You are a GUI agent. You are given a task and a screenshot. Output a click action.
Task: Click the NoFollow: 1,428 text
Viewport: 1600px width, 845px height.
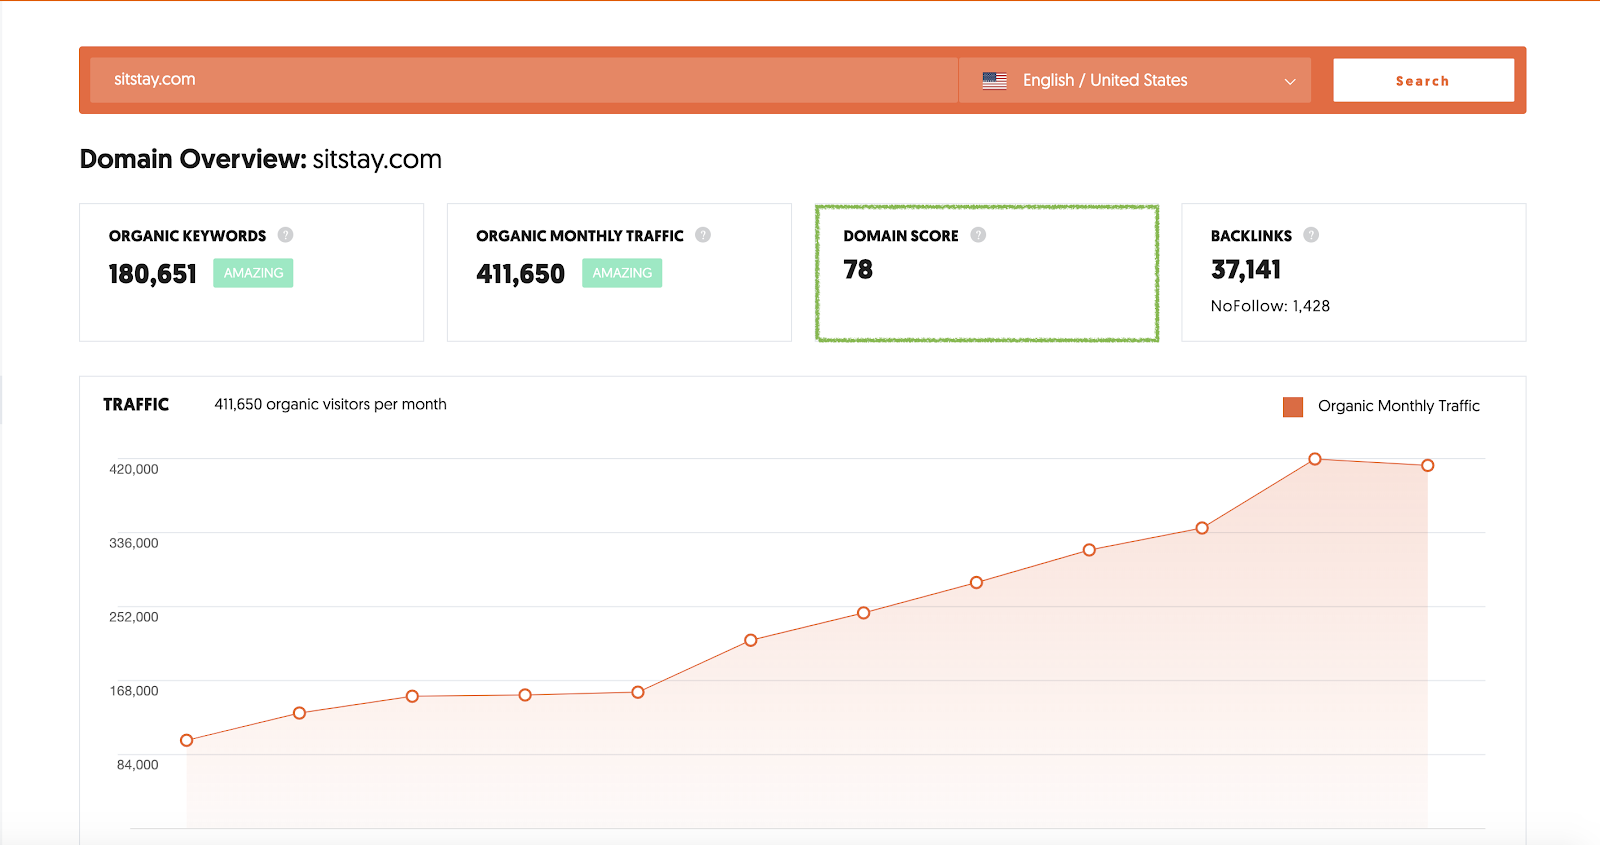click(1270, 306)
